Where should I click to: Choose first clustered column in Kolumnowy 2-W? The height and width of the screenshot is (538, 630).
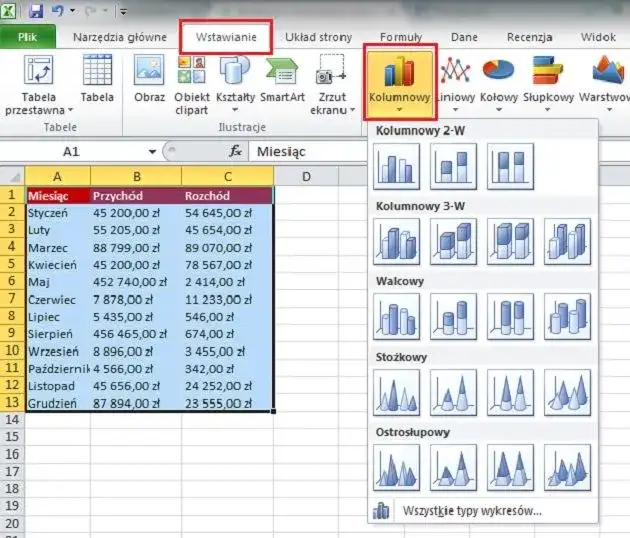tap(396, 167)
